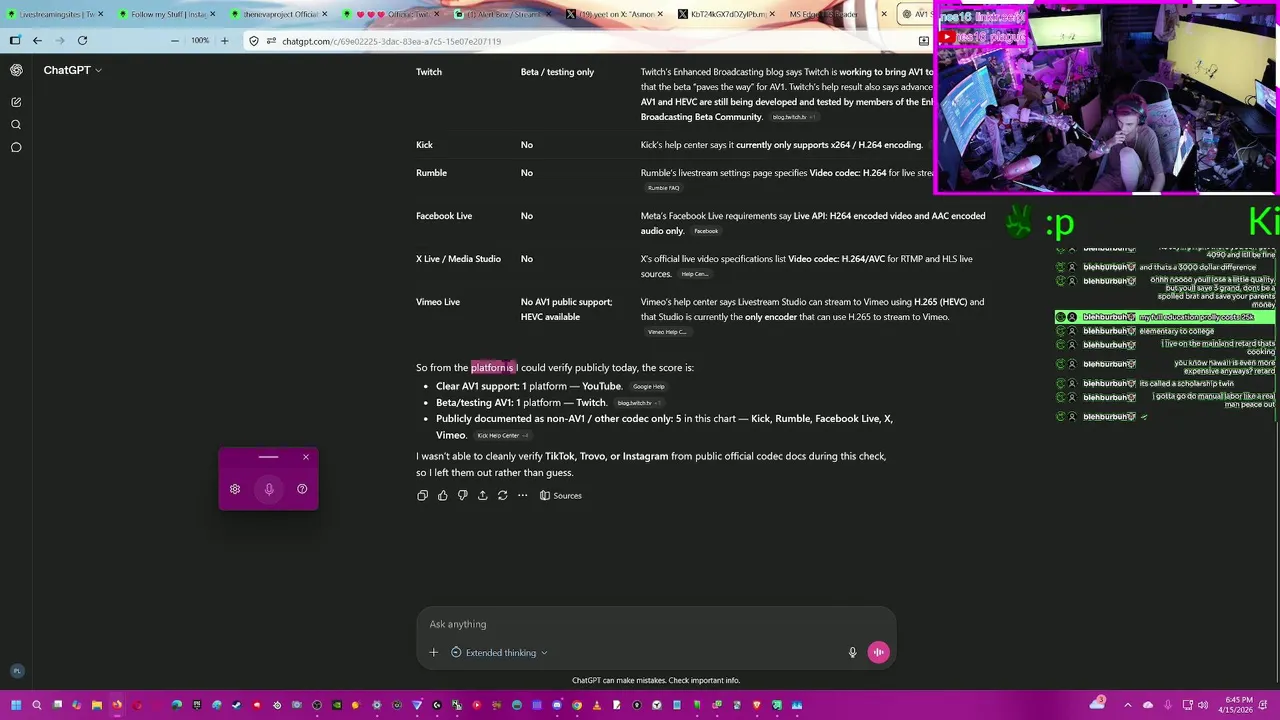Open Kick Help Center source chip
Screen dimensions: 1280x720
click(502, 436)
